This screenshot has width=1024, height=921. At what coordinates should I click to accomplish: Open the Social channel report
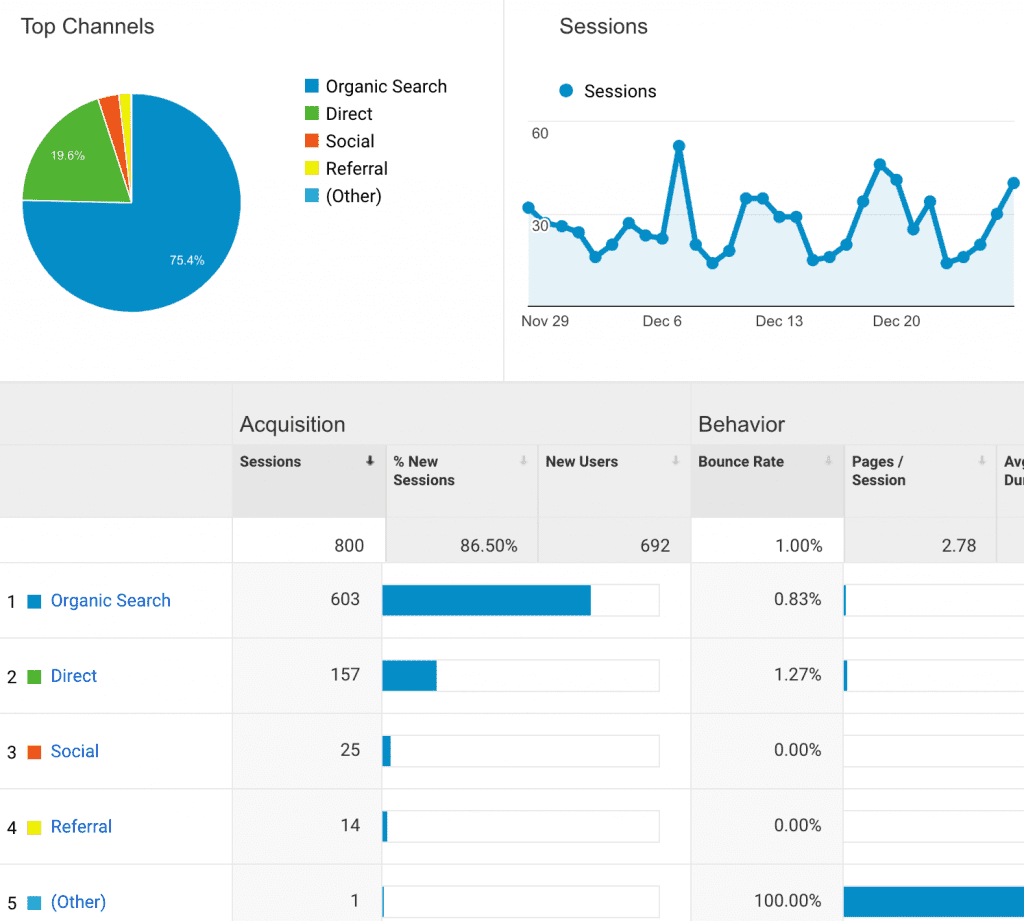74,751
